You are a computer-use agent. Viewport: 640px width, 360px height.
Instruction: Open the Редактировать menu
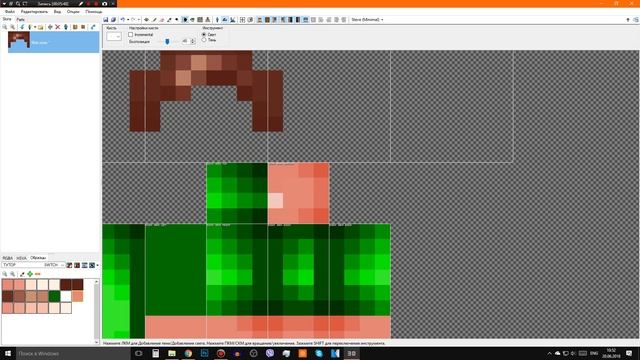coord(34,11)
